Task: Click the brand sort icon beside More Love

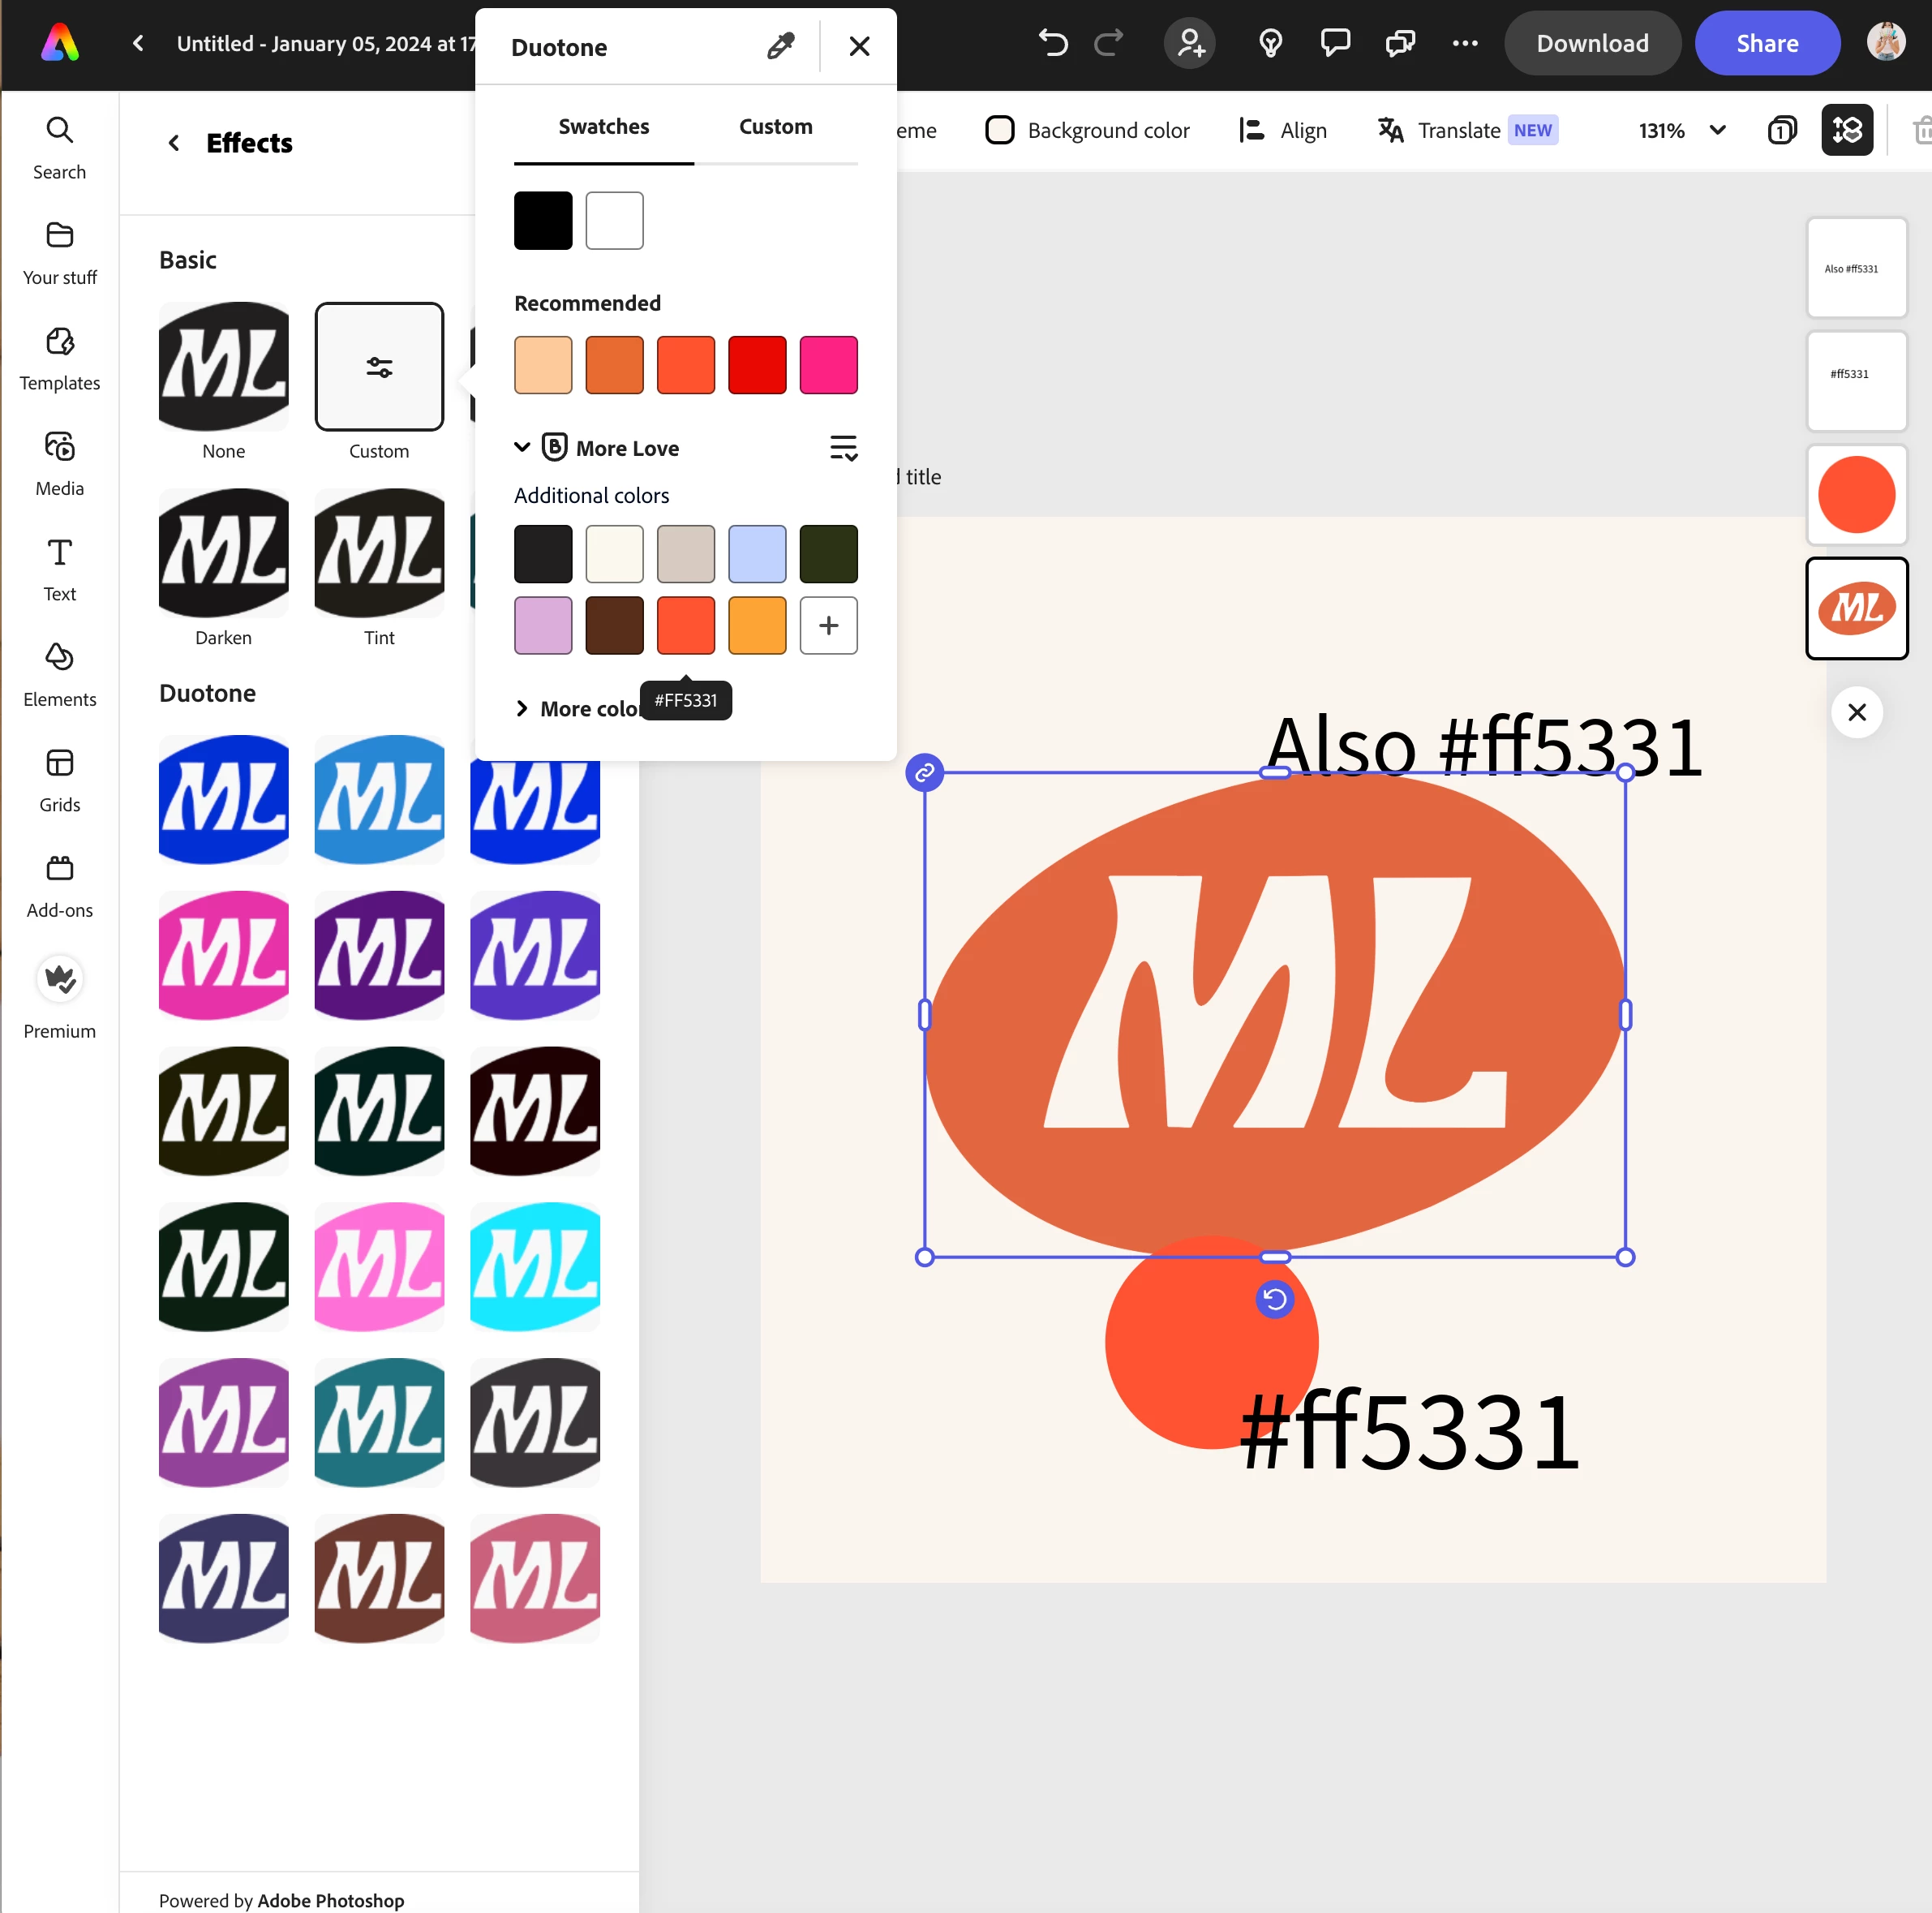Action: pyautogui.click(x=843, y=448)
